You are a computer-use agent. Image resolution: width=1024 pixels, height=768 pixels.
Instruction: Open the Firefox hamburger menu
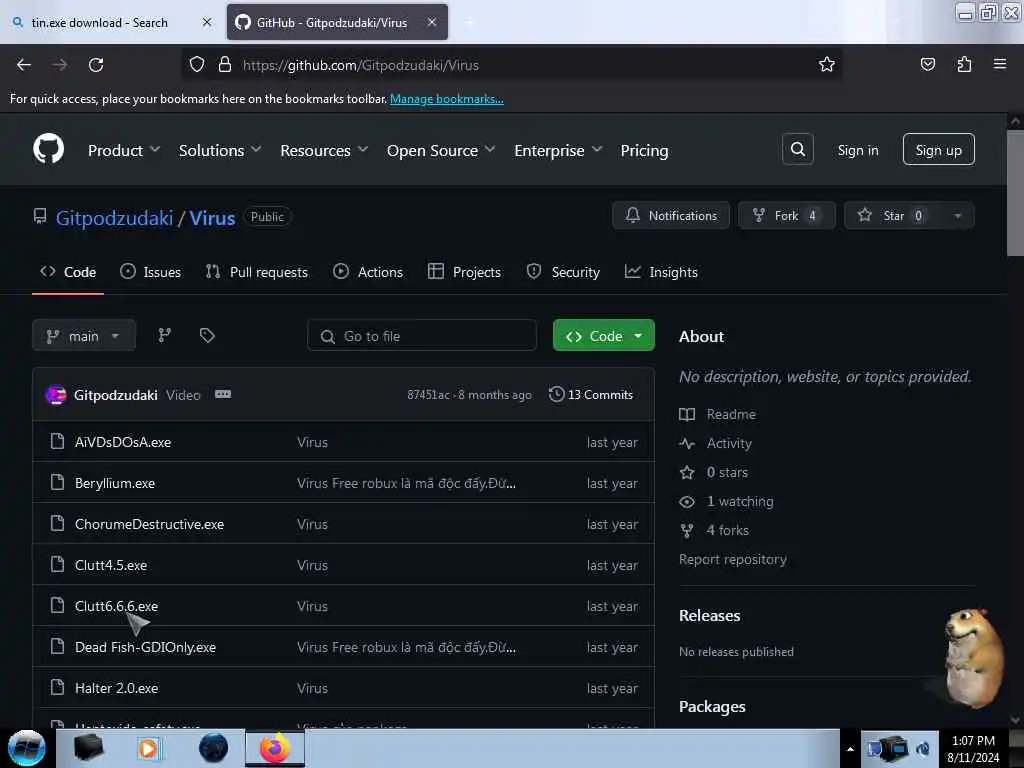(x=1000, y=64)
